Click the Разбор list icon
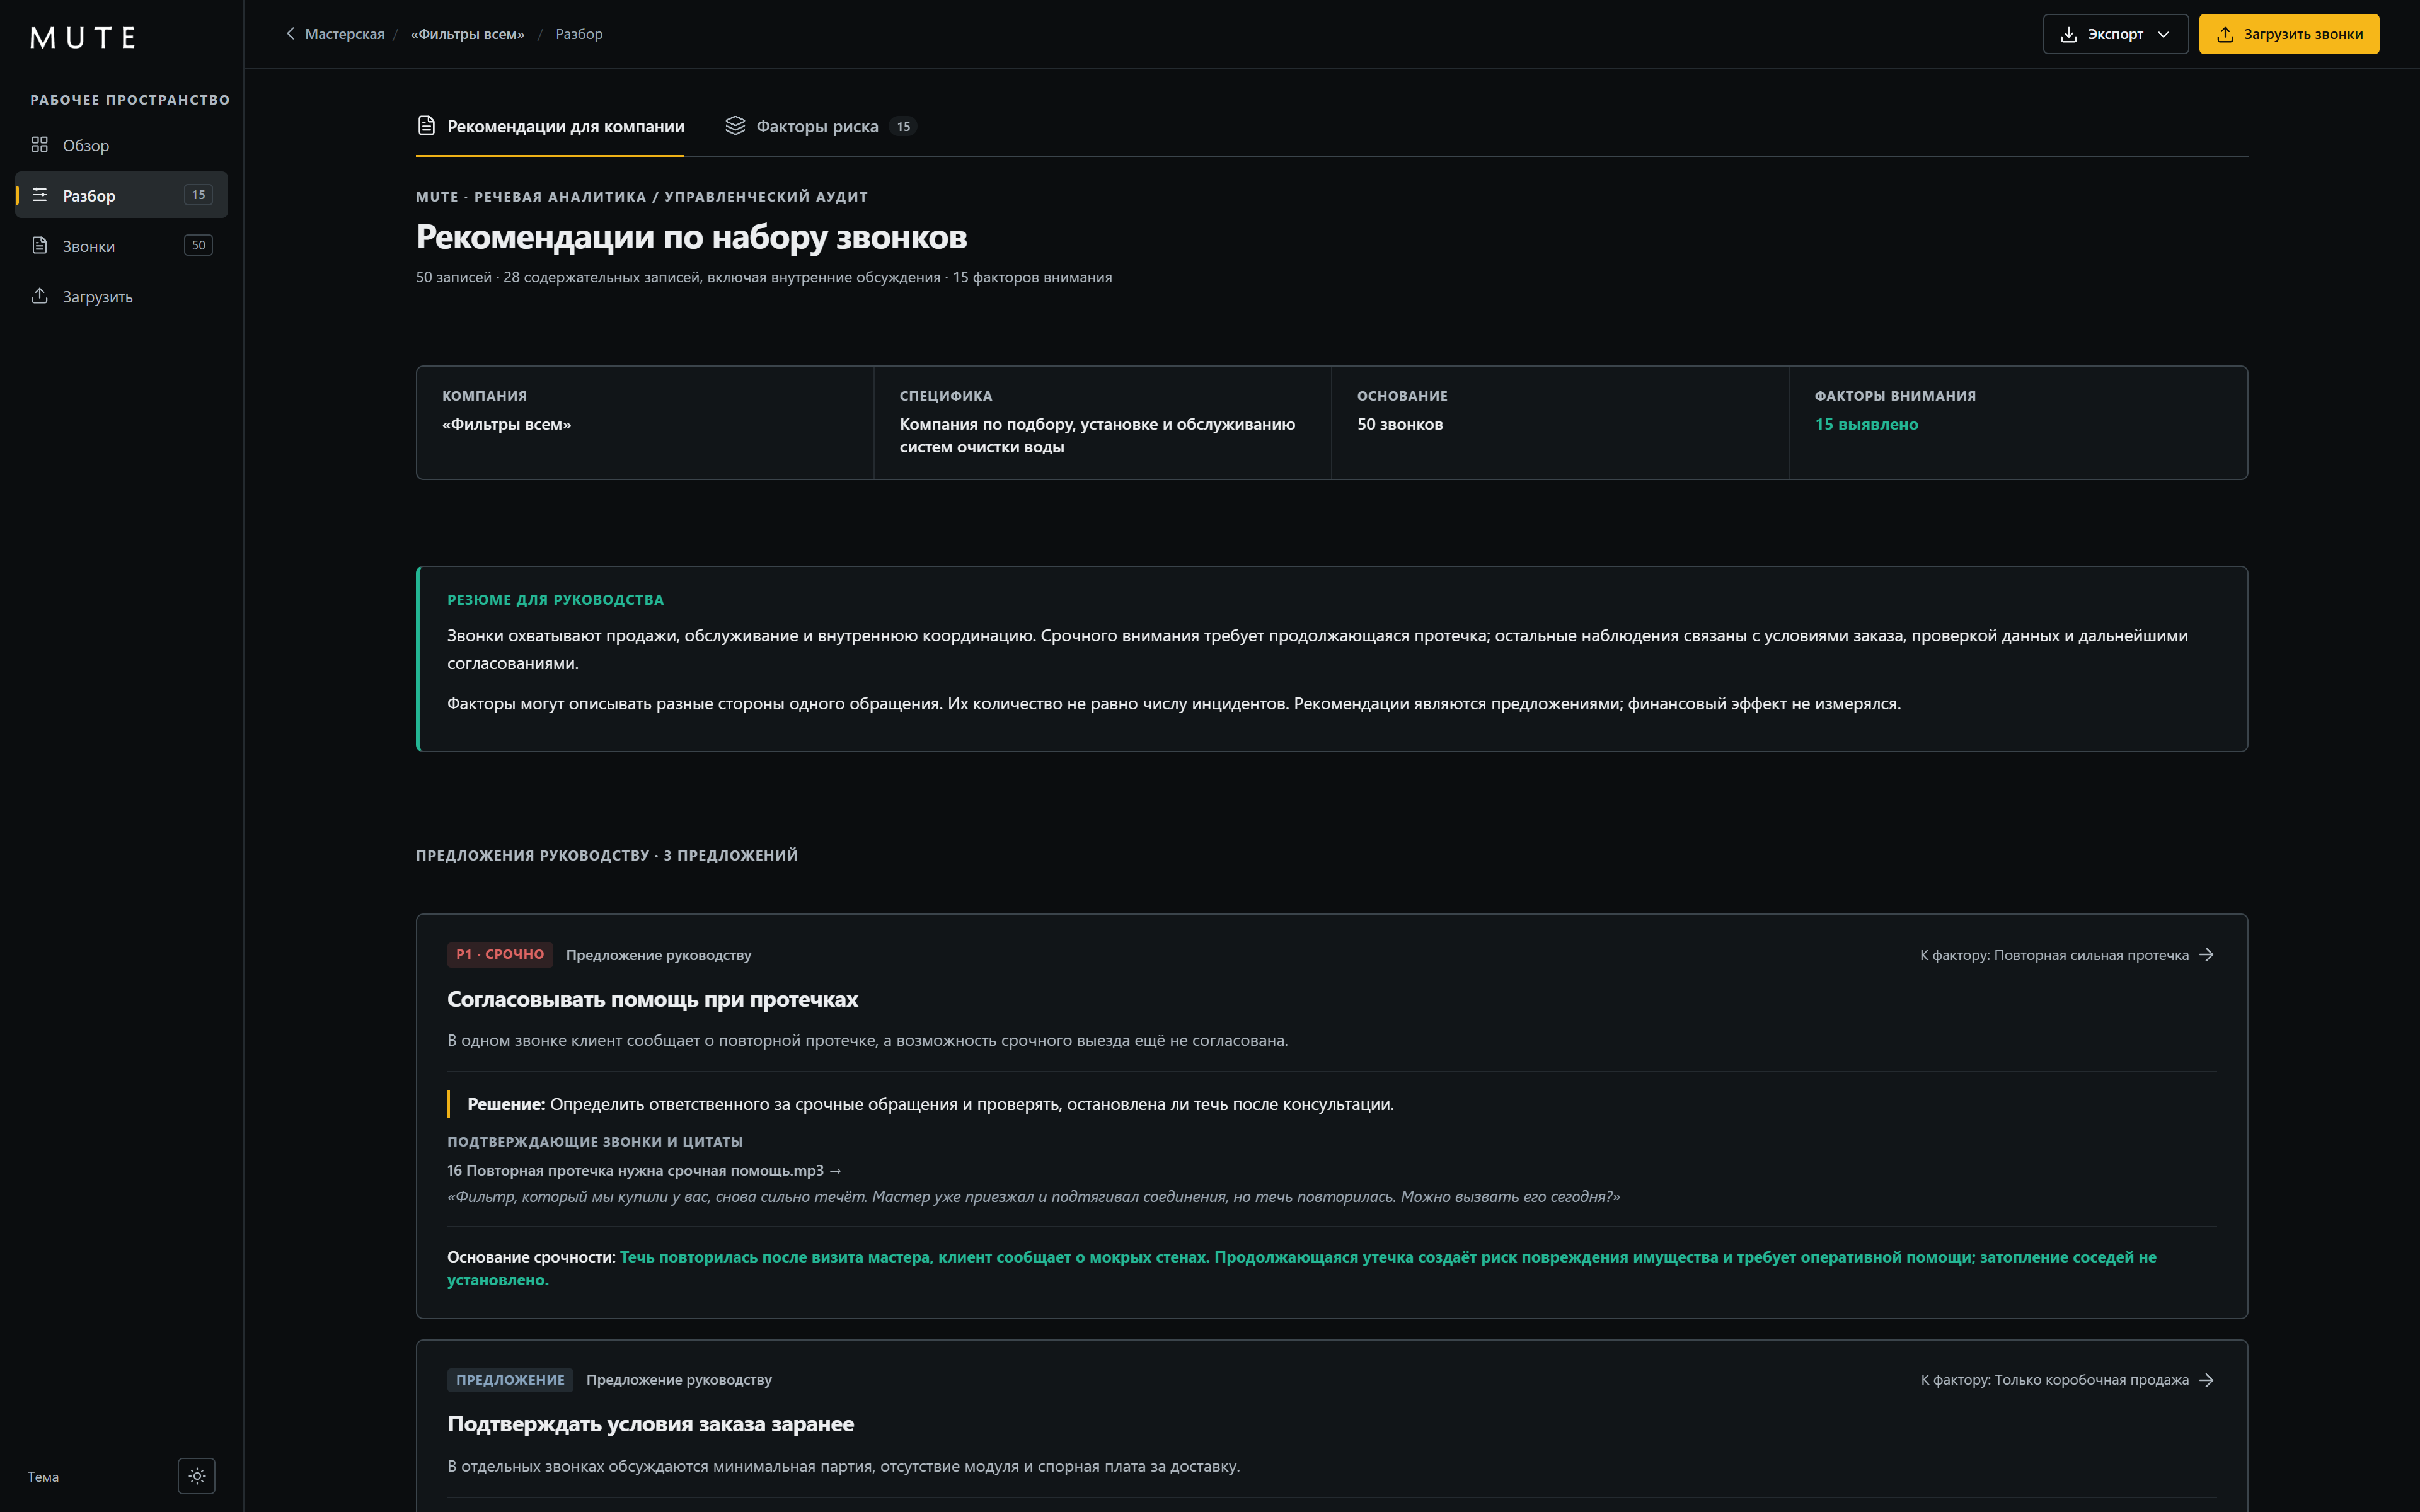This screenshot has width=2420, height=1512. point(40,195)
